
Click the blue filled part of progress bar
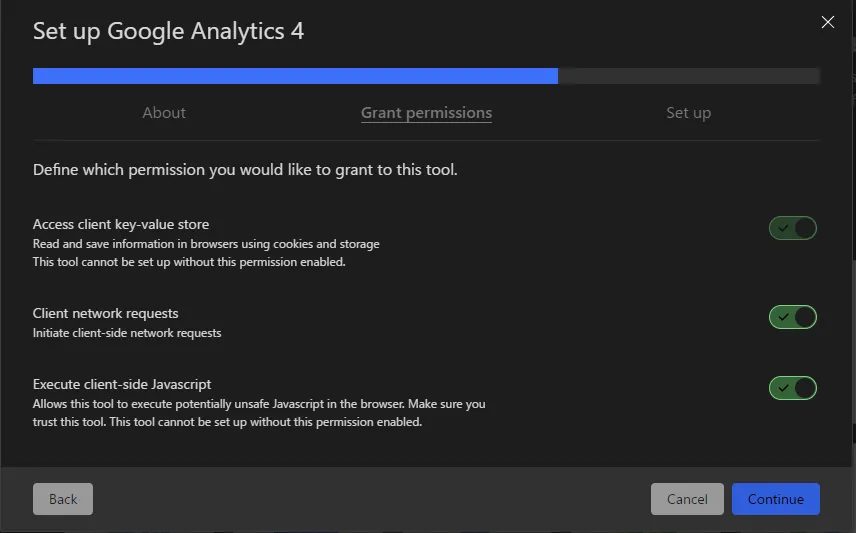click(x=295, y=76)
